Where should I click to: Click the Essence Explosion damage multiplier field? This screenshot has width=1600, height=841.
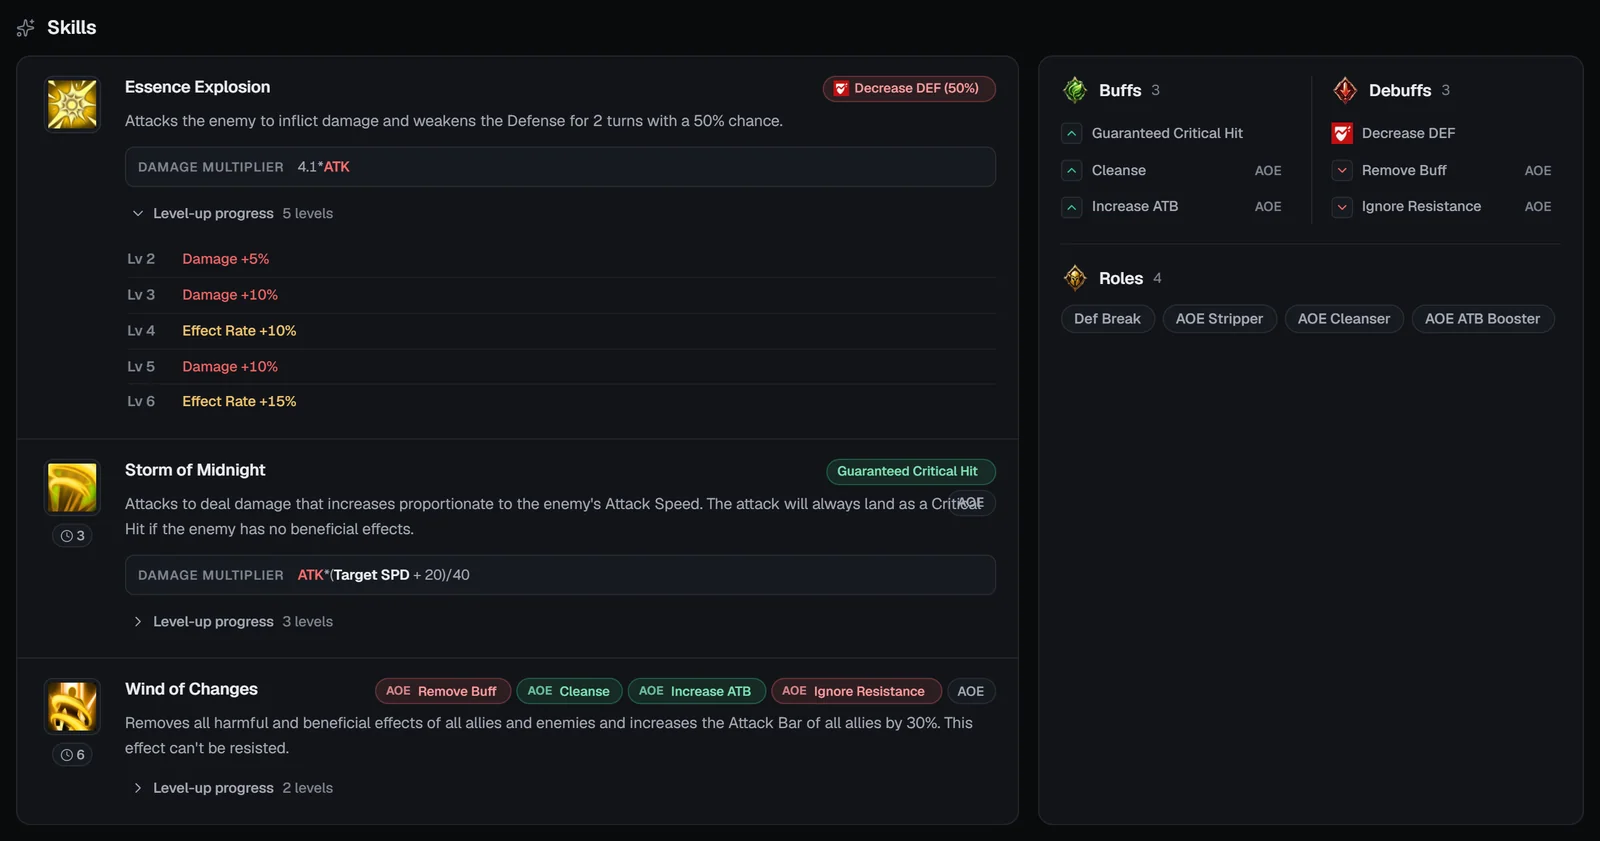pyautogui.click(x=560, y=167)
